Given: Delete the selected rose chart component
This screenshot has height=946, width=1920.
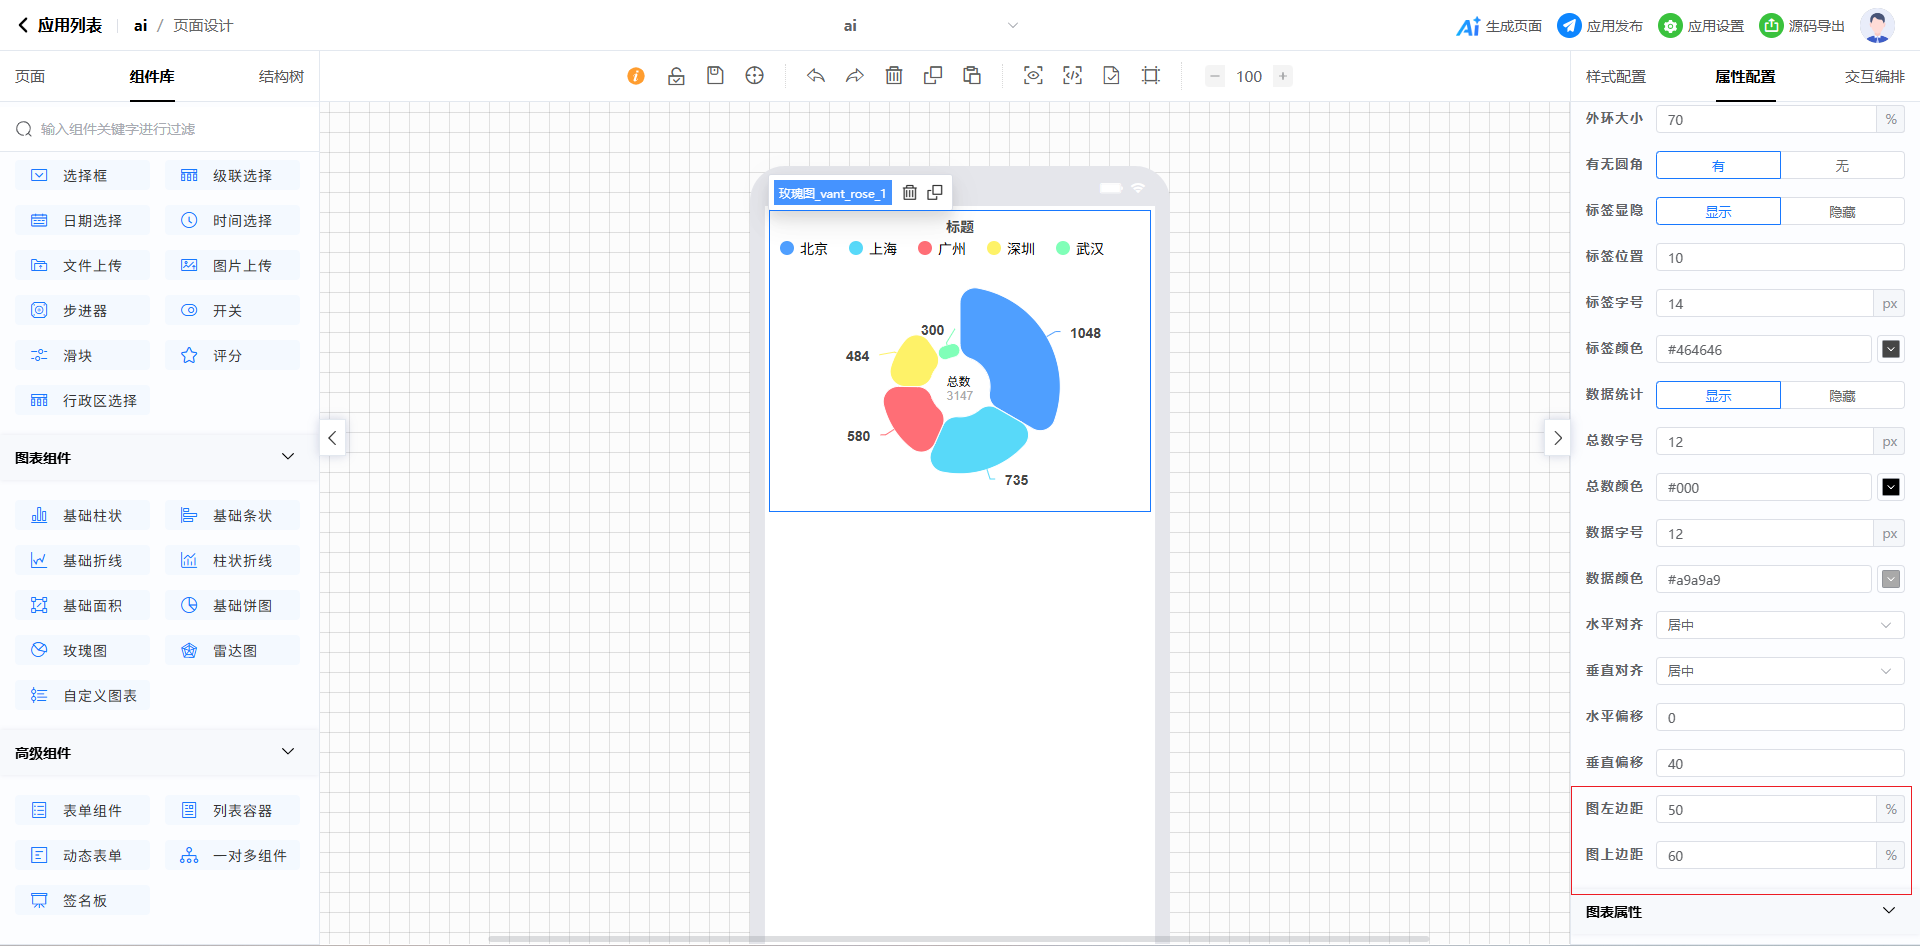Looking at the screenshot, I should click(910, 193).
